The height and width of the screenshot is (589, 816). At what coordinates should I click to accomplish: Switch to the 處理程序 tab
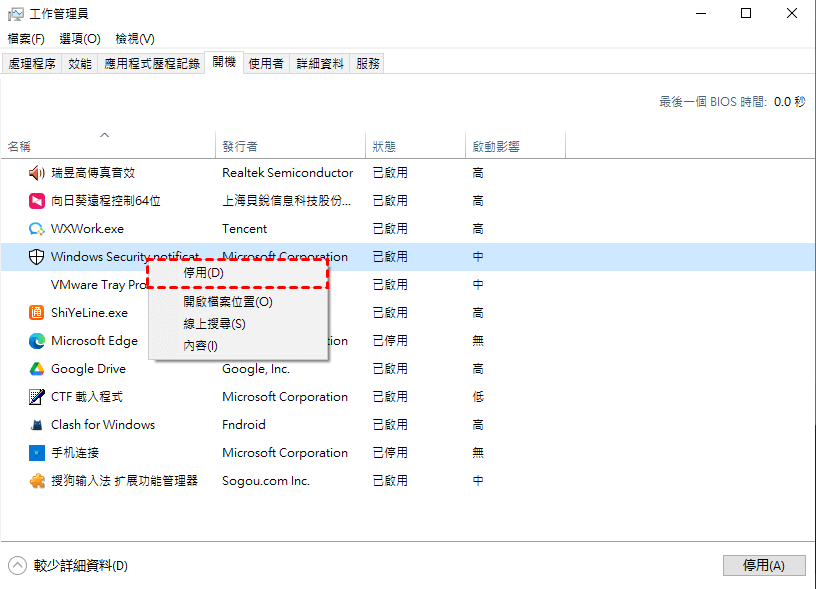(x=32, y=63)
